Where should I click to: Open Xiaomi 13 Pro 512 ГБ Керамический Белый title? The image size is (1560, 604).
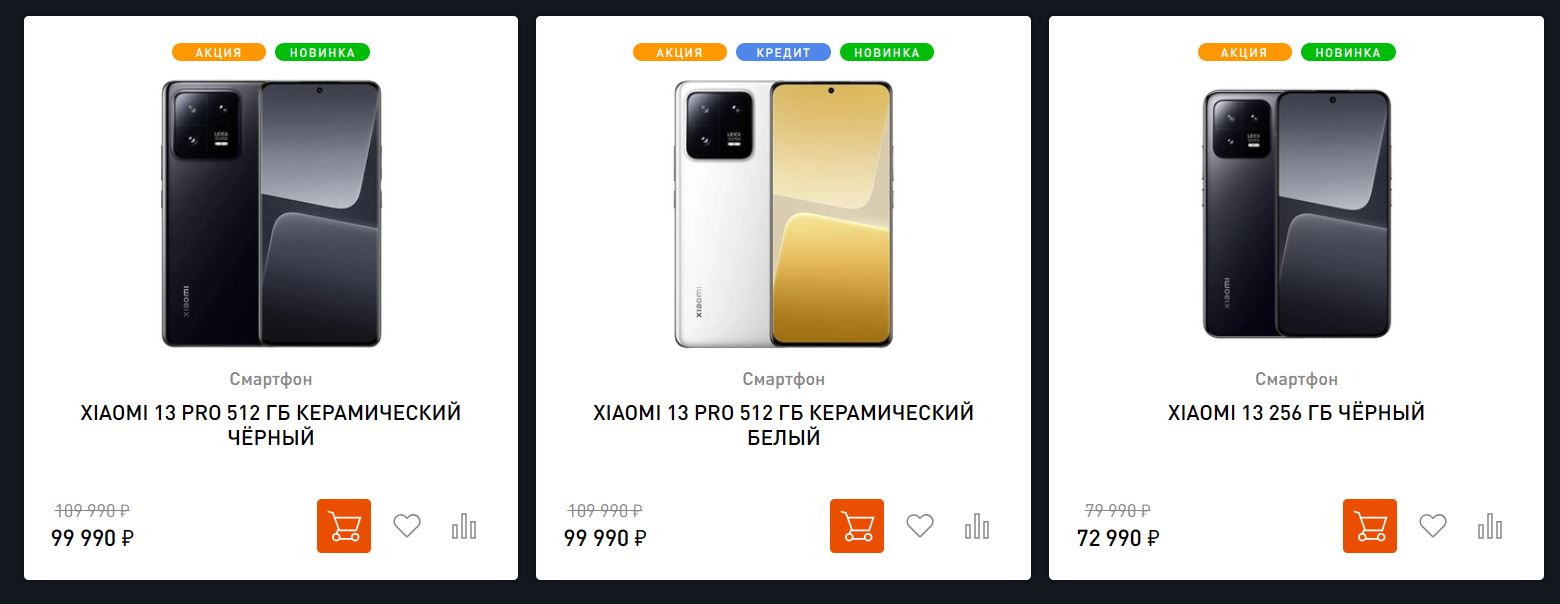click(x=784, y=425)
